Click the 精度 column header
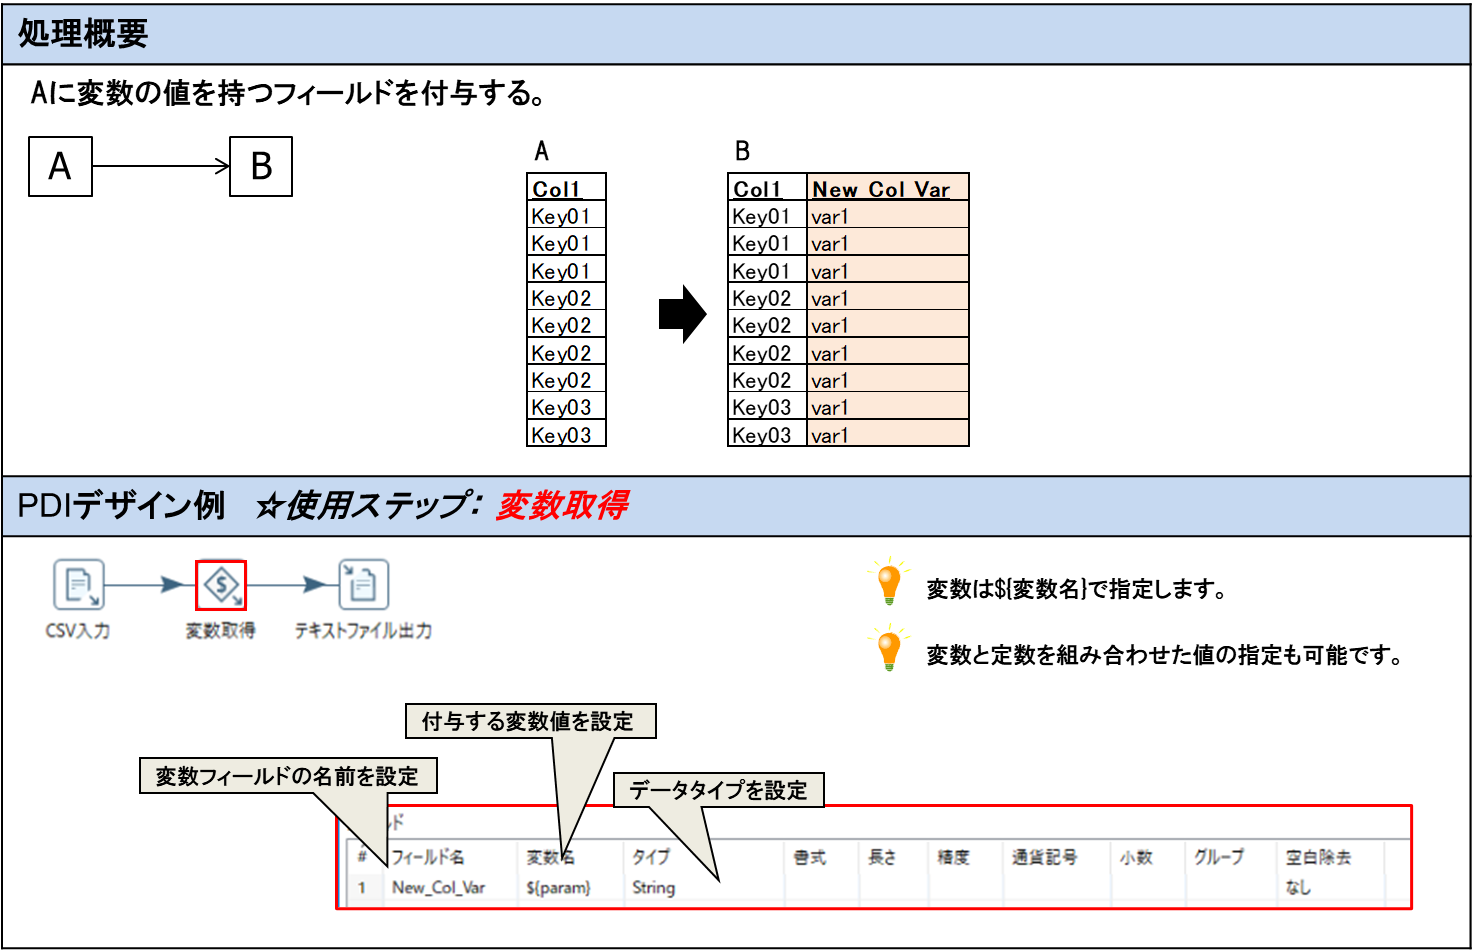Image resolution: width=1473 pixels, height=951 pixels. (953, 857)
